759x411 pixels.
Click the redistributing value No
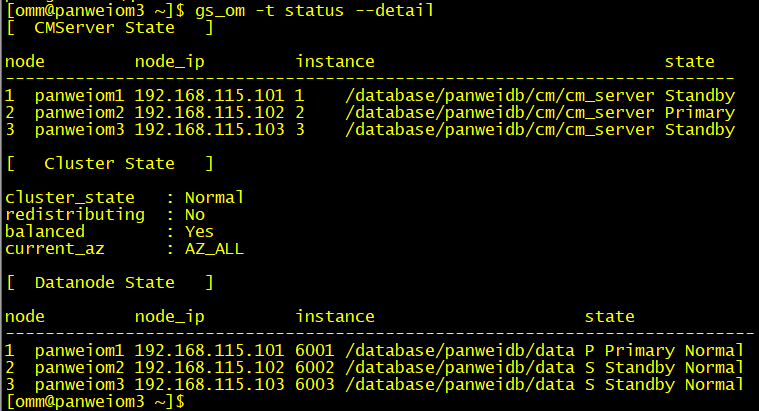[194, 214]
